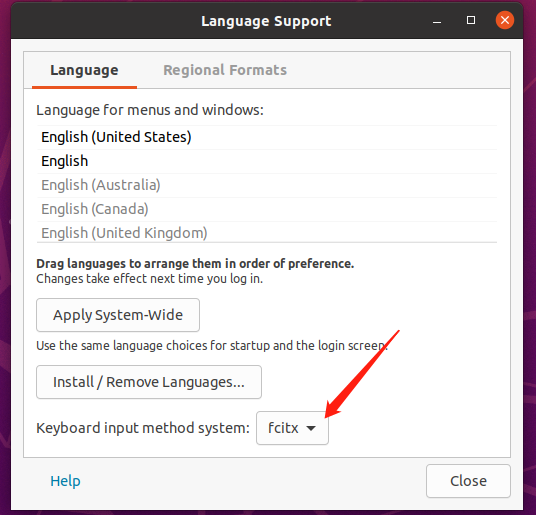Click the 'Keyboard input method system' label

point(143,428)
